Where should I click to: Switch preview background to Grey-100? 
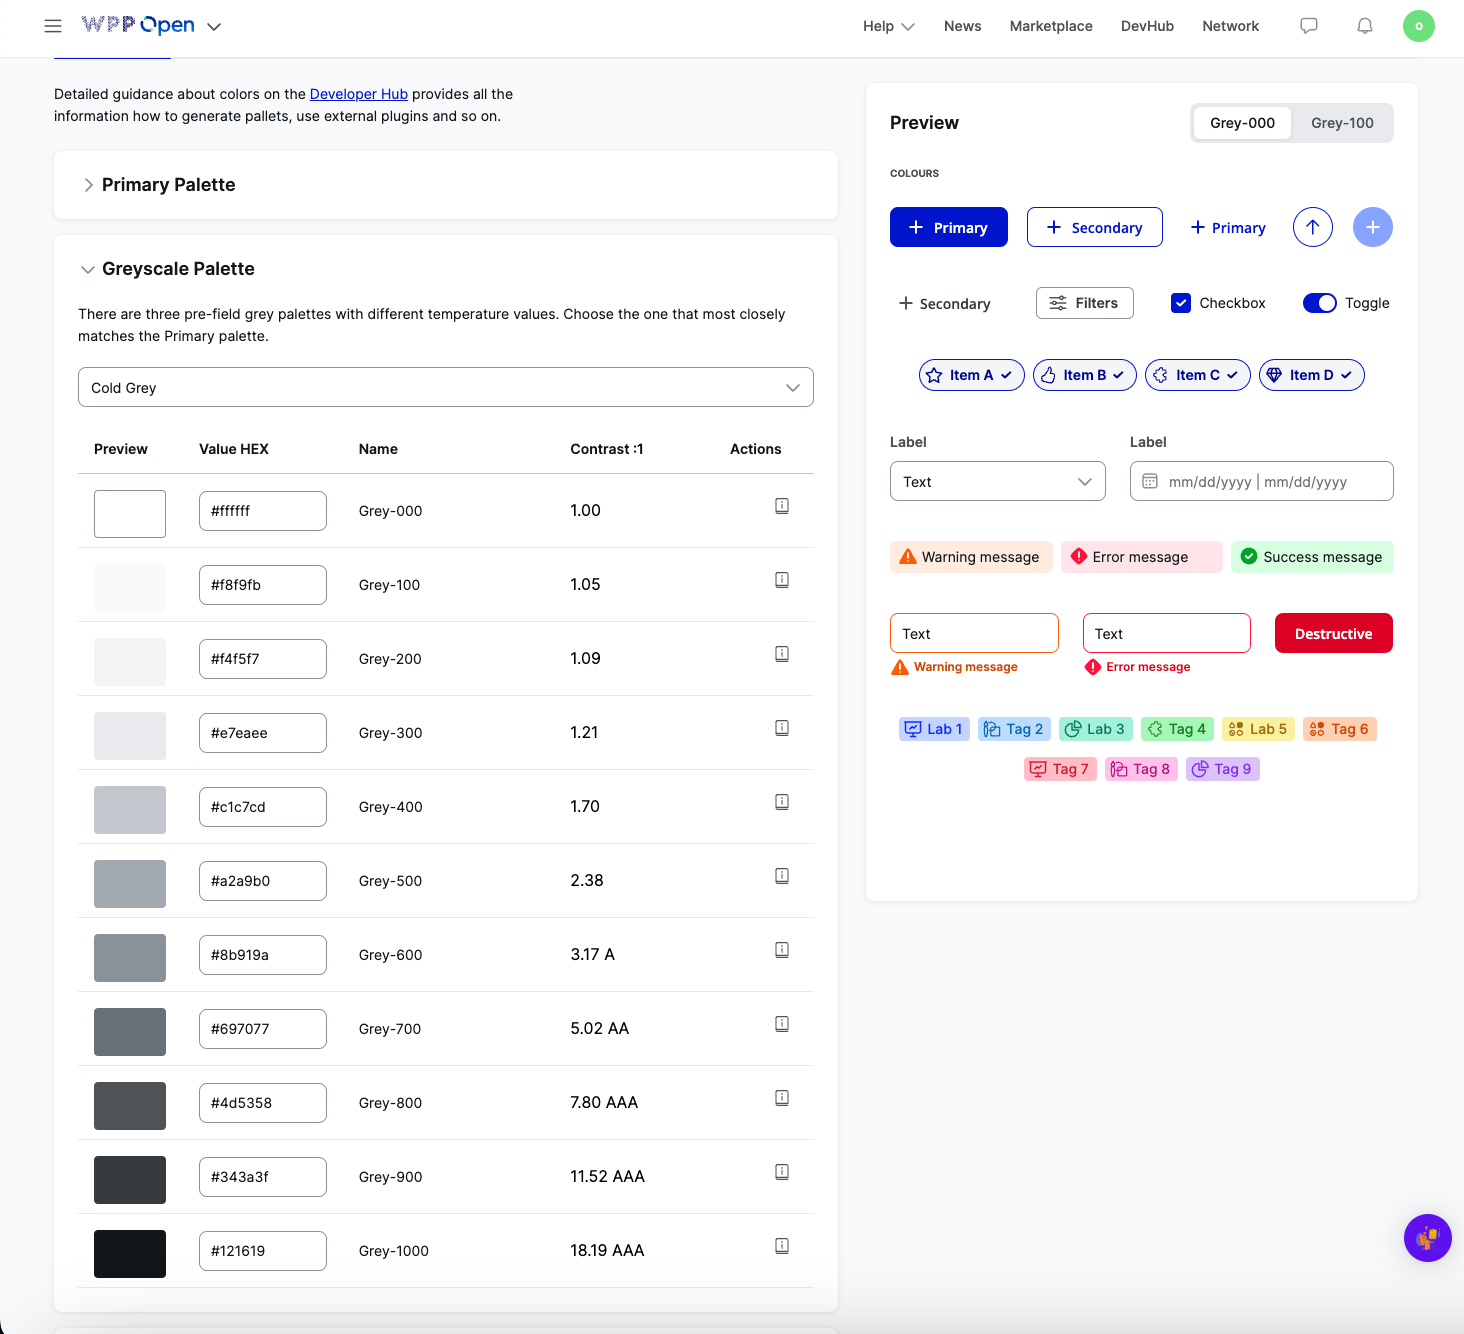(x=1341, y=123)
